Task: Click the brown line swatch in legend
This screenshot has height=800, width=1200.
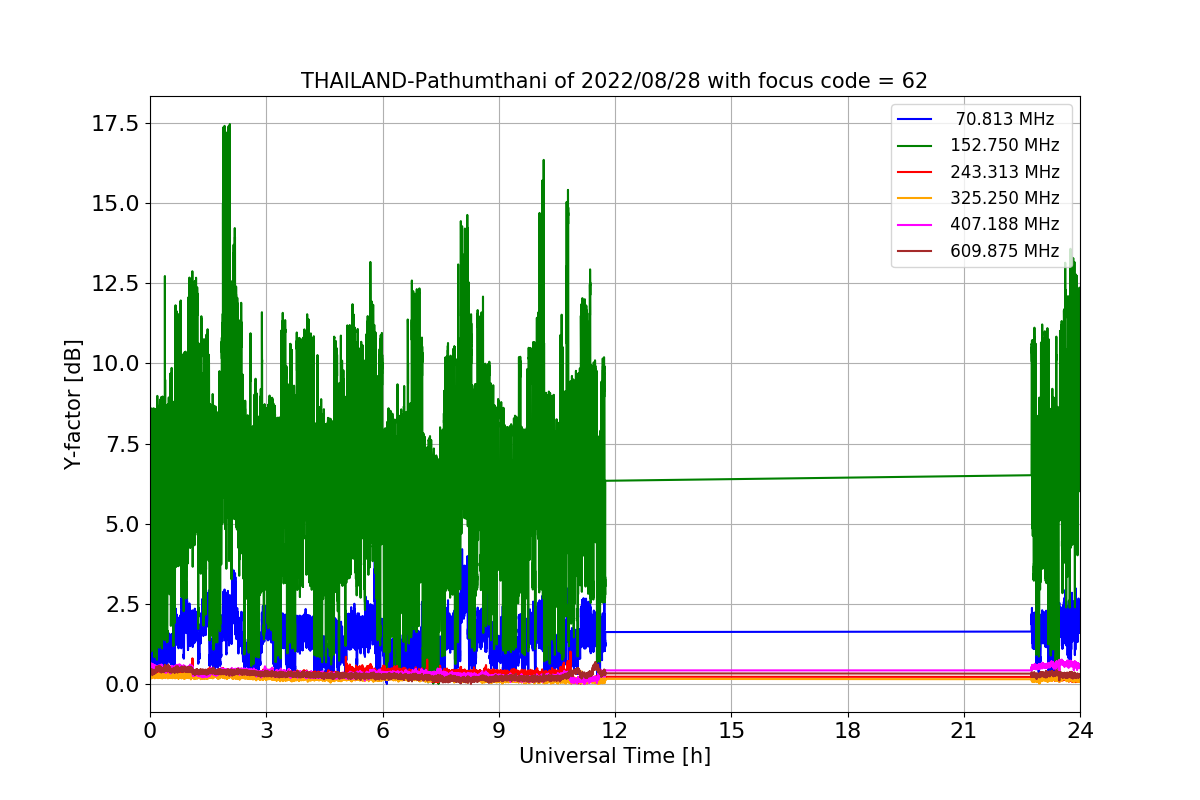Action: (915, 251)
